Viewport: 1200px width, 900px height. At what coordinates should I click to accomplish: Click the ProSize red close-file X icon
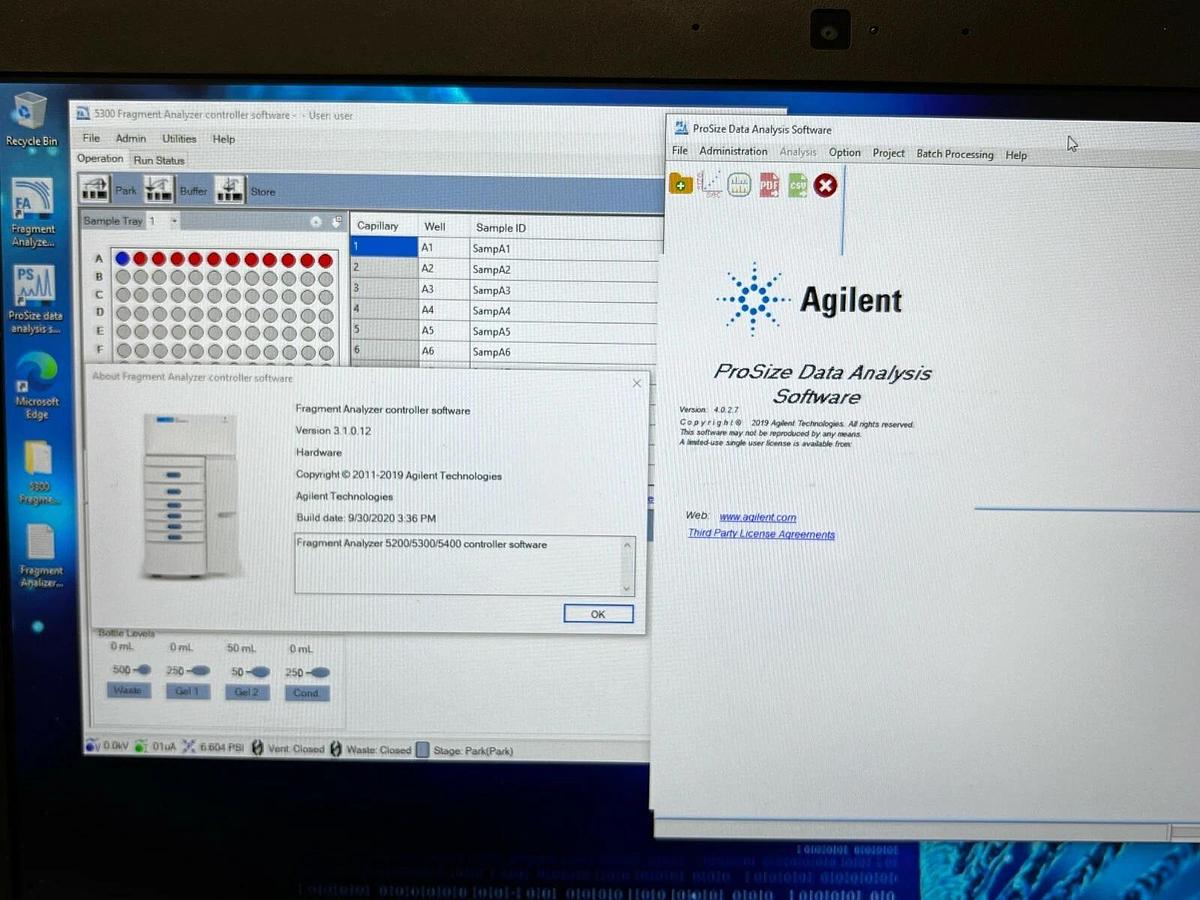[x=825, y=185]
